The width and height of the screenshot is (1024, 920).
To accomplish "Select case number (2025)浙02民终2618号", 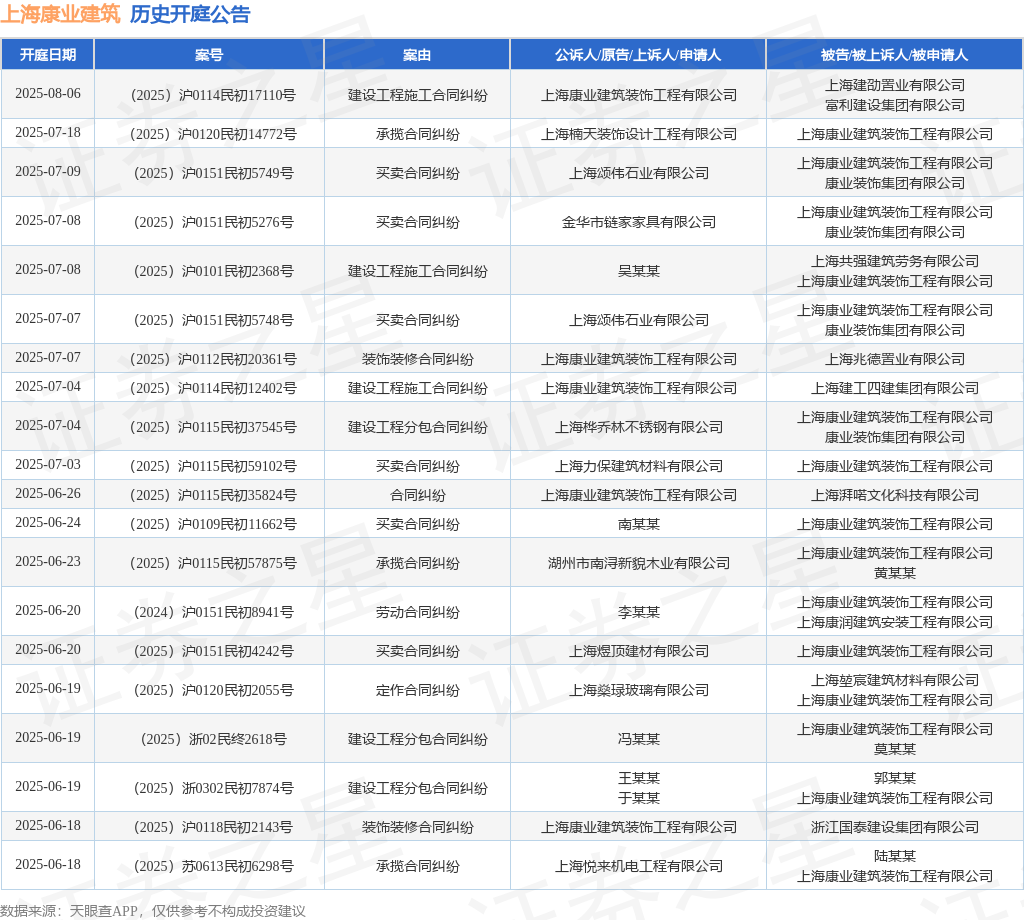I will point(213,739).
